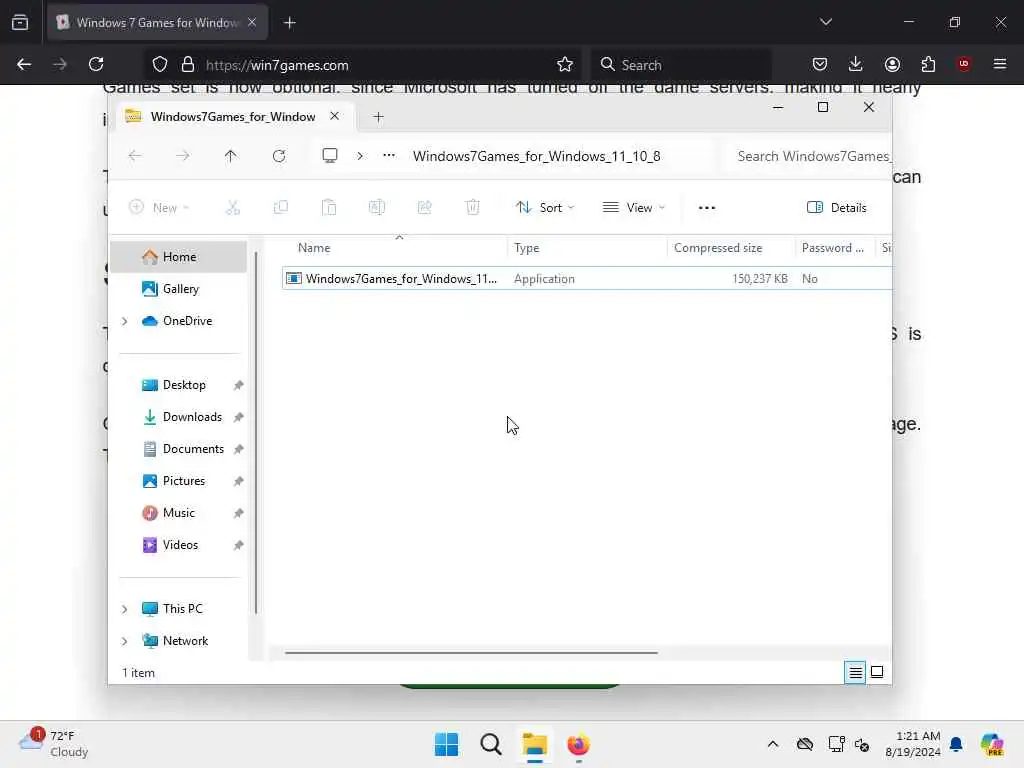This screenshot has height=768, width=1024.
Task: Open the Firefox Extensions puzzle icon
Action: (928, 64)
